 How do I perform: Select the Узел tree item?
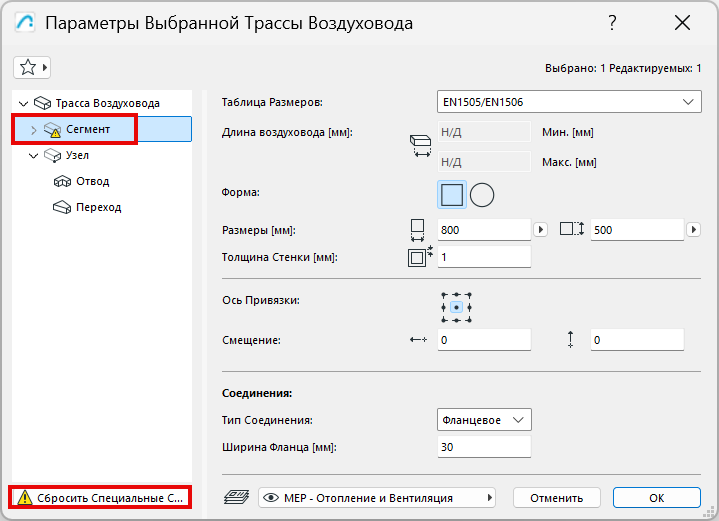pyautogui.click(x=77, y=155)
